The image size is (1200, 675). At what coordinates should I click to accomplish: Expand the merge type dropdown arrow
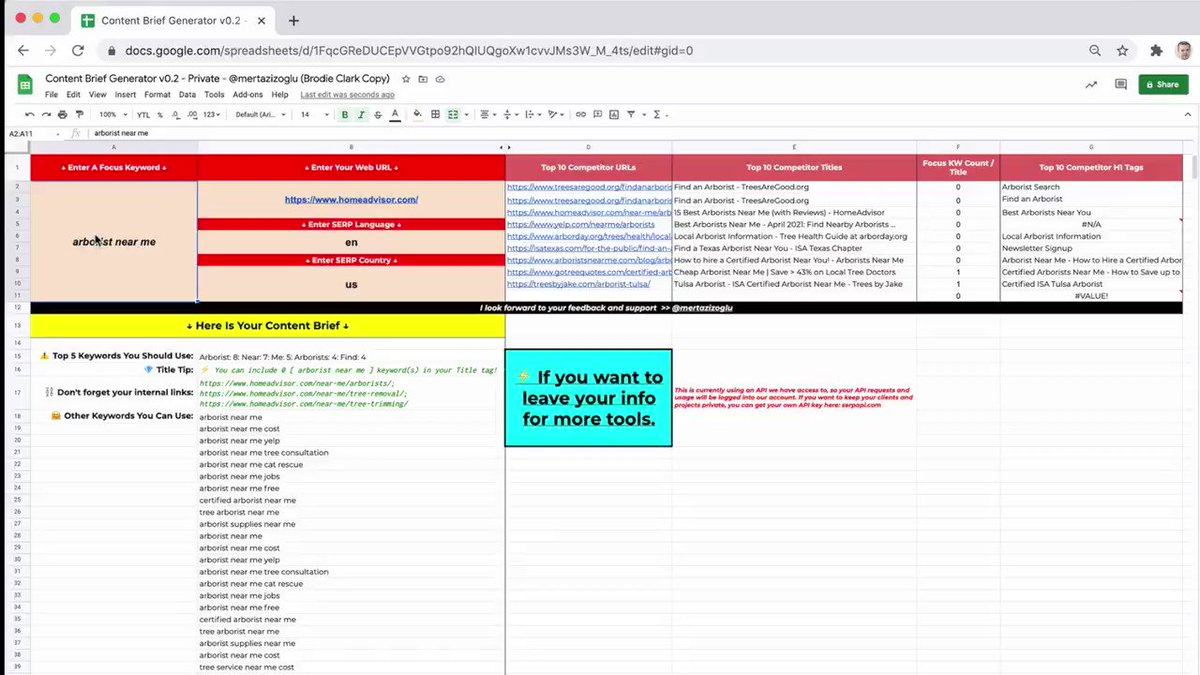(x=466, y=115)
